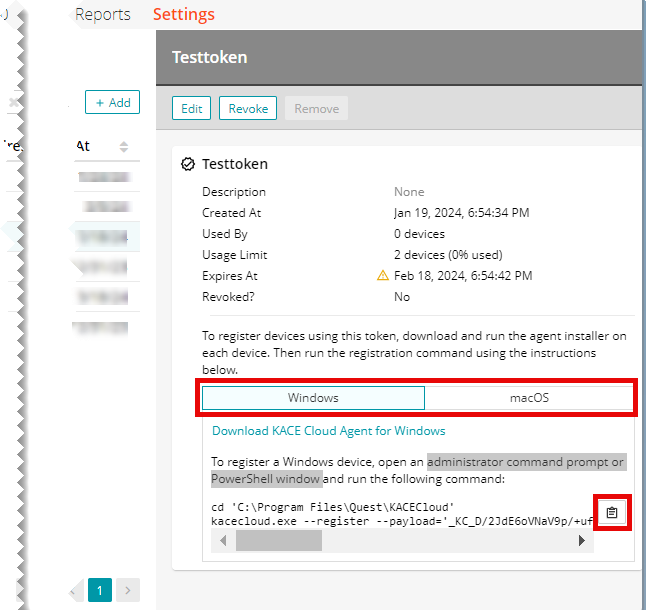Open the Reports menu item
The image size is (646, 610).
pos(103,14)
